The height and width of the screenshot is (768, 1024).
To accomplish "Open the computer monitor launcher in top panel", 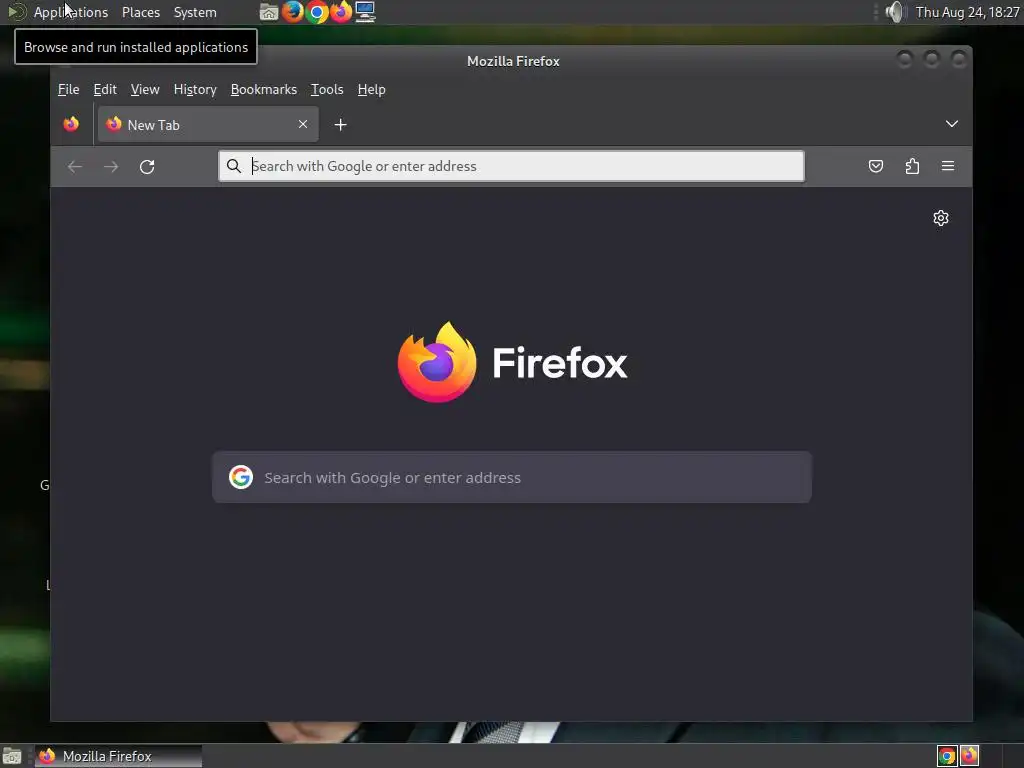I will pyautogui.click(x=365, y=12).
